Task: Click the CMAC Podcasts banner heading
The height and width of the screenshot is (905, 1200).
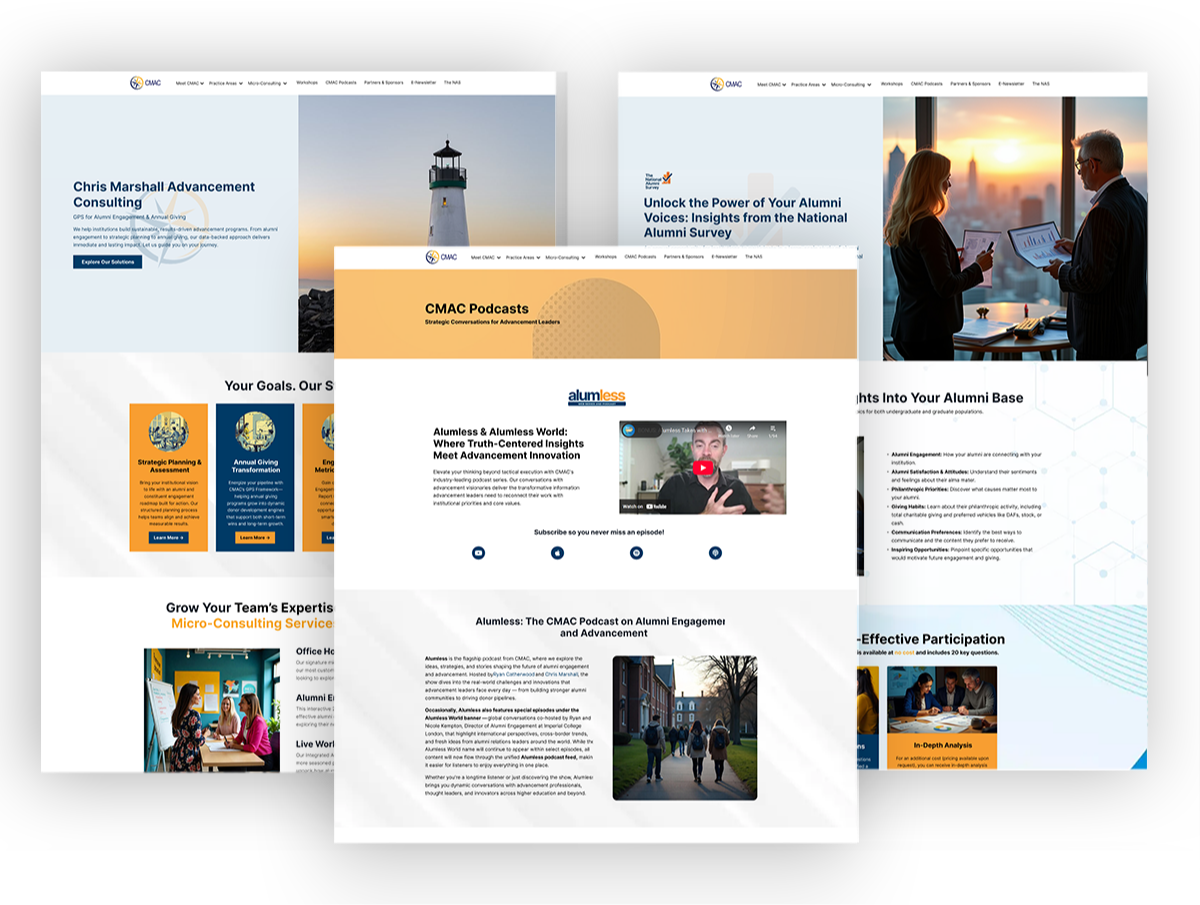Action: point(477,309)
